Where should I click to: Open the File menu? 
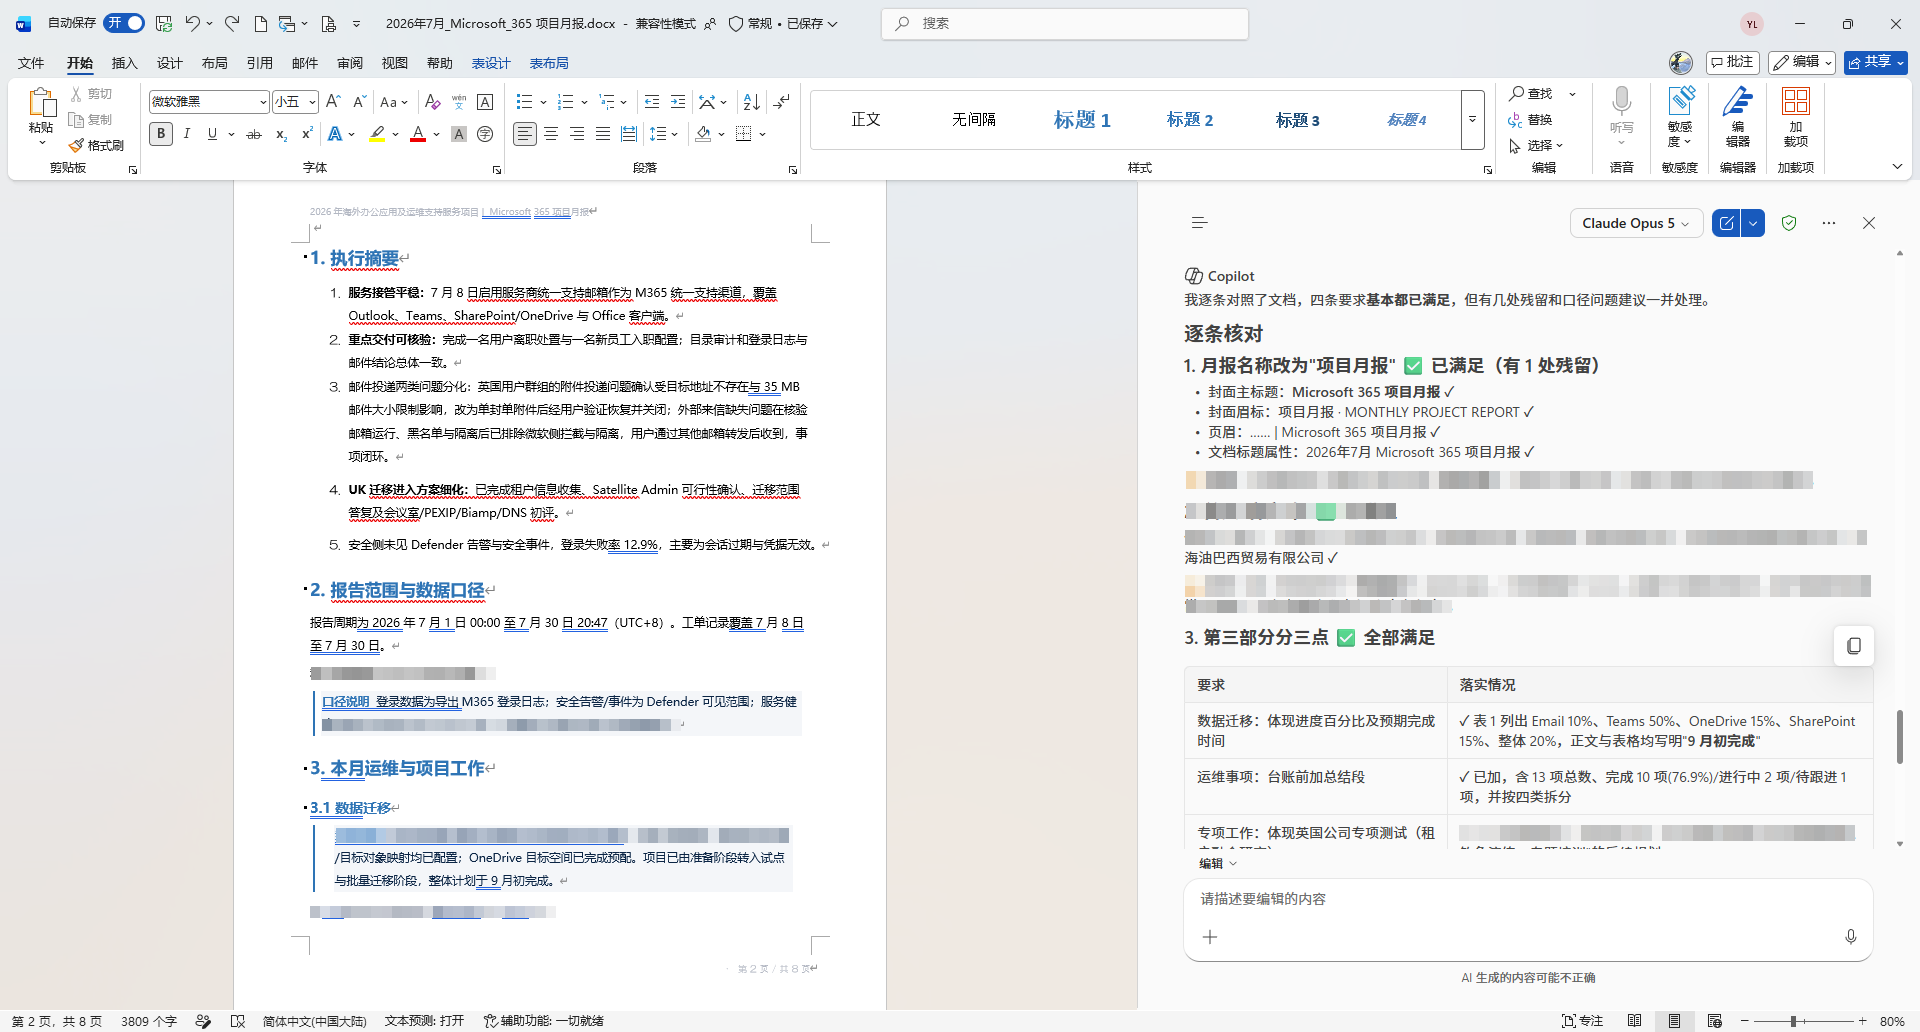coord(31,63)
